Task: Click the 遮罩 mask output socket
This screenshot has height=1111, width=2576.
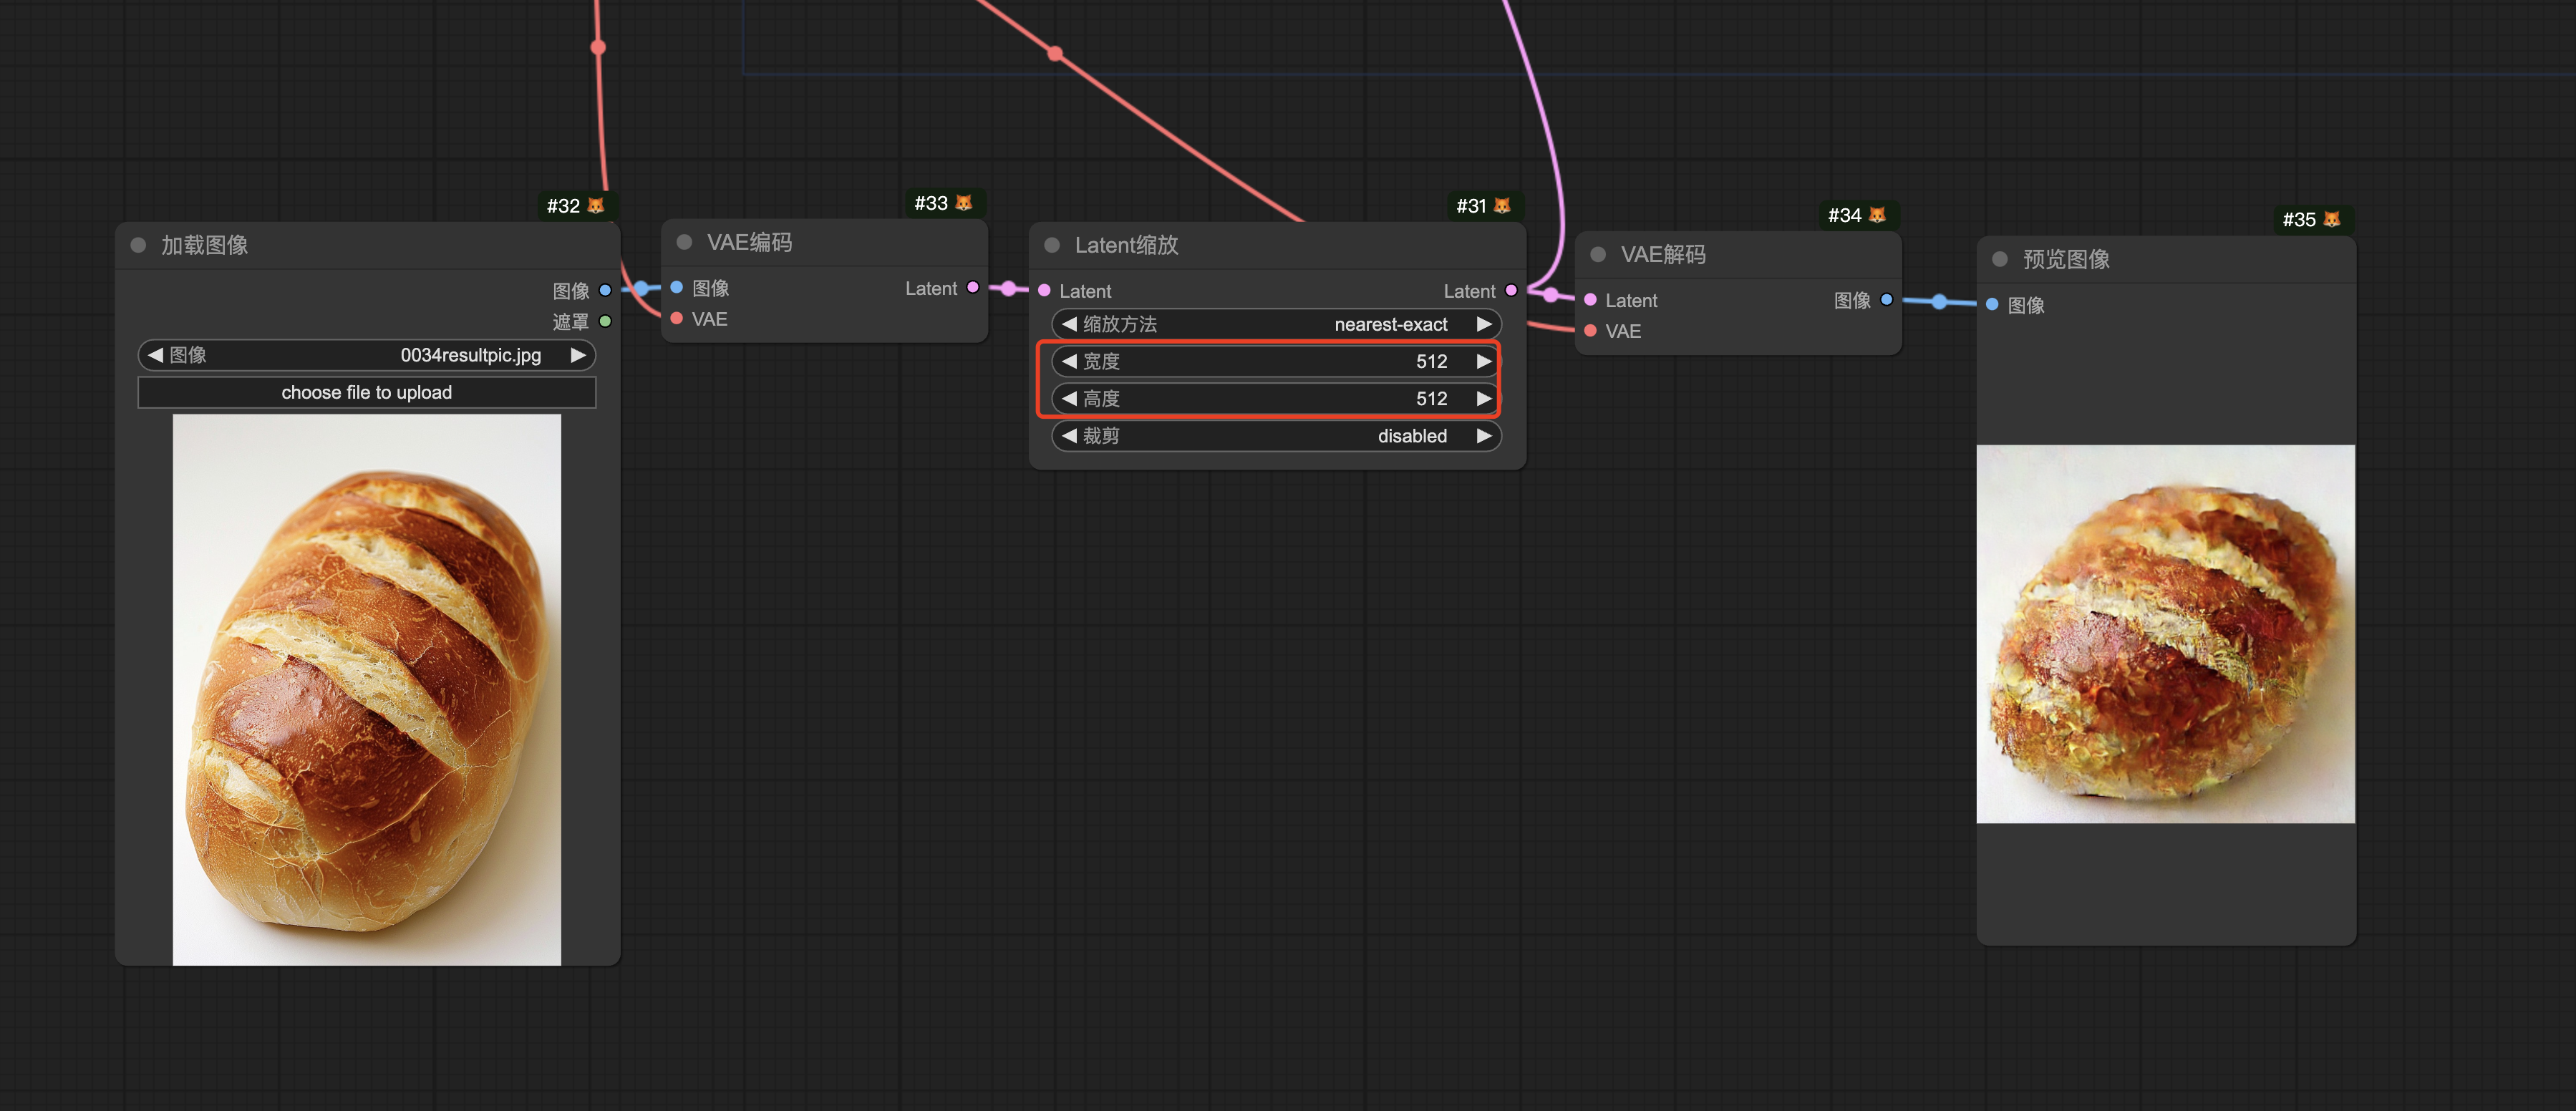Action: pos(605,321)
